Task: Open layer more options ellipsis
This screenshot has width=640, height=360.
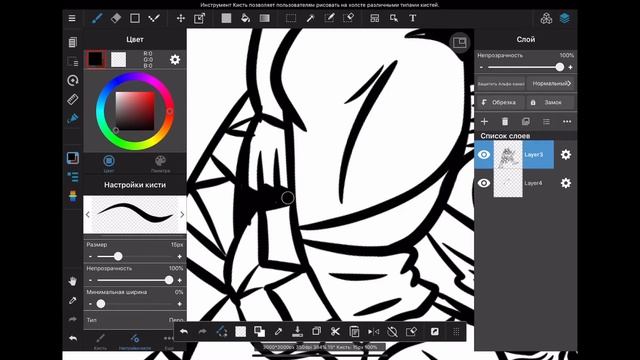Action: (567, 122)
